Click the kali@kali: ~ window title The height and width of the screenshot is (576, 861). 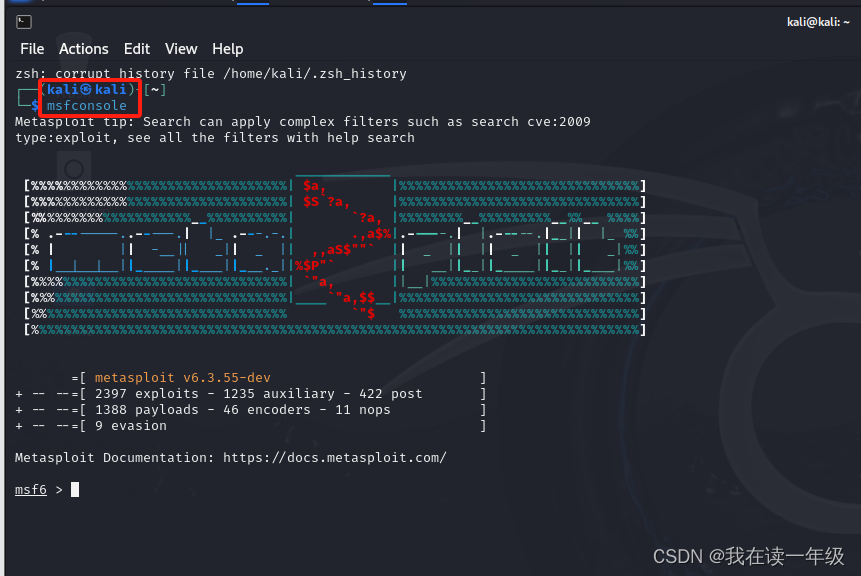pyautogui.click(x=818, y=22)
